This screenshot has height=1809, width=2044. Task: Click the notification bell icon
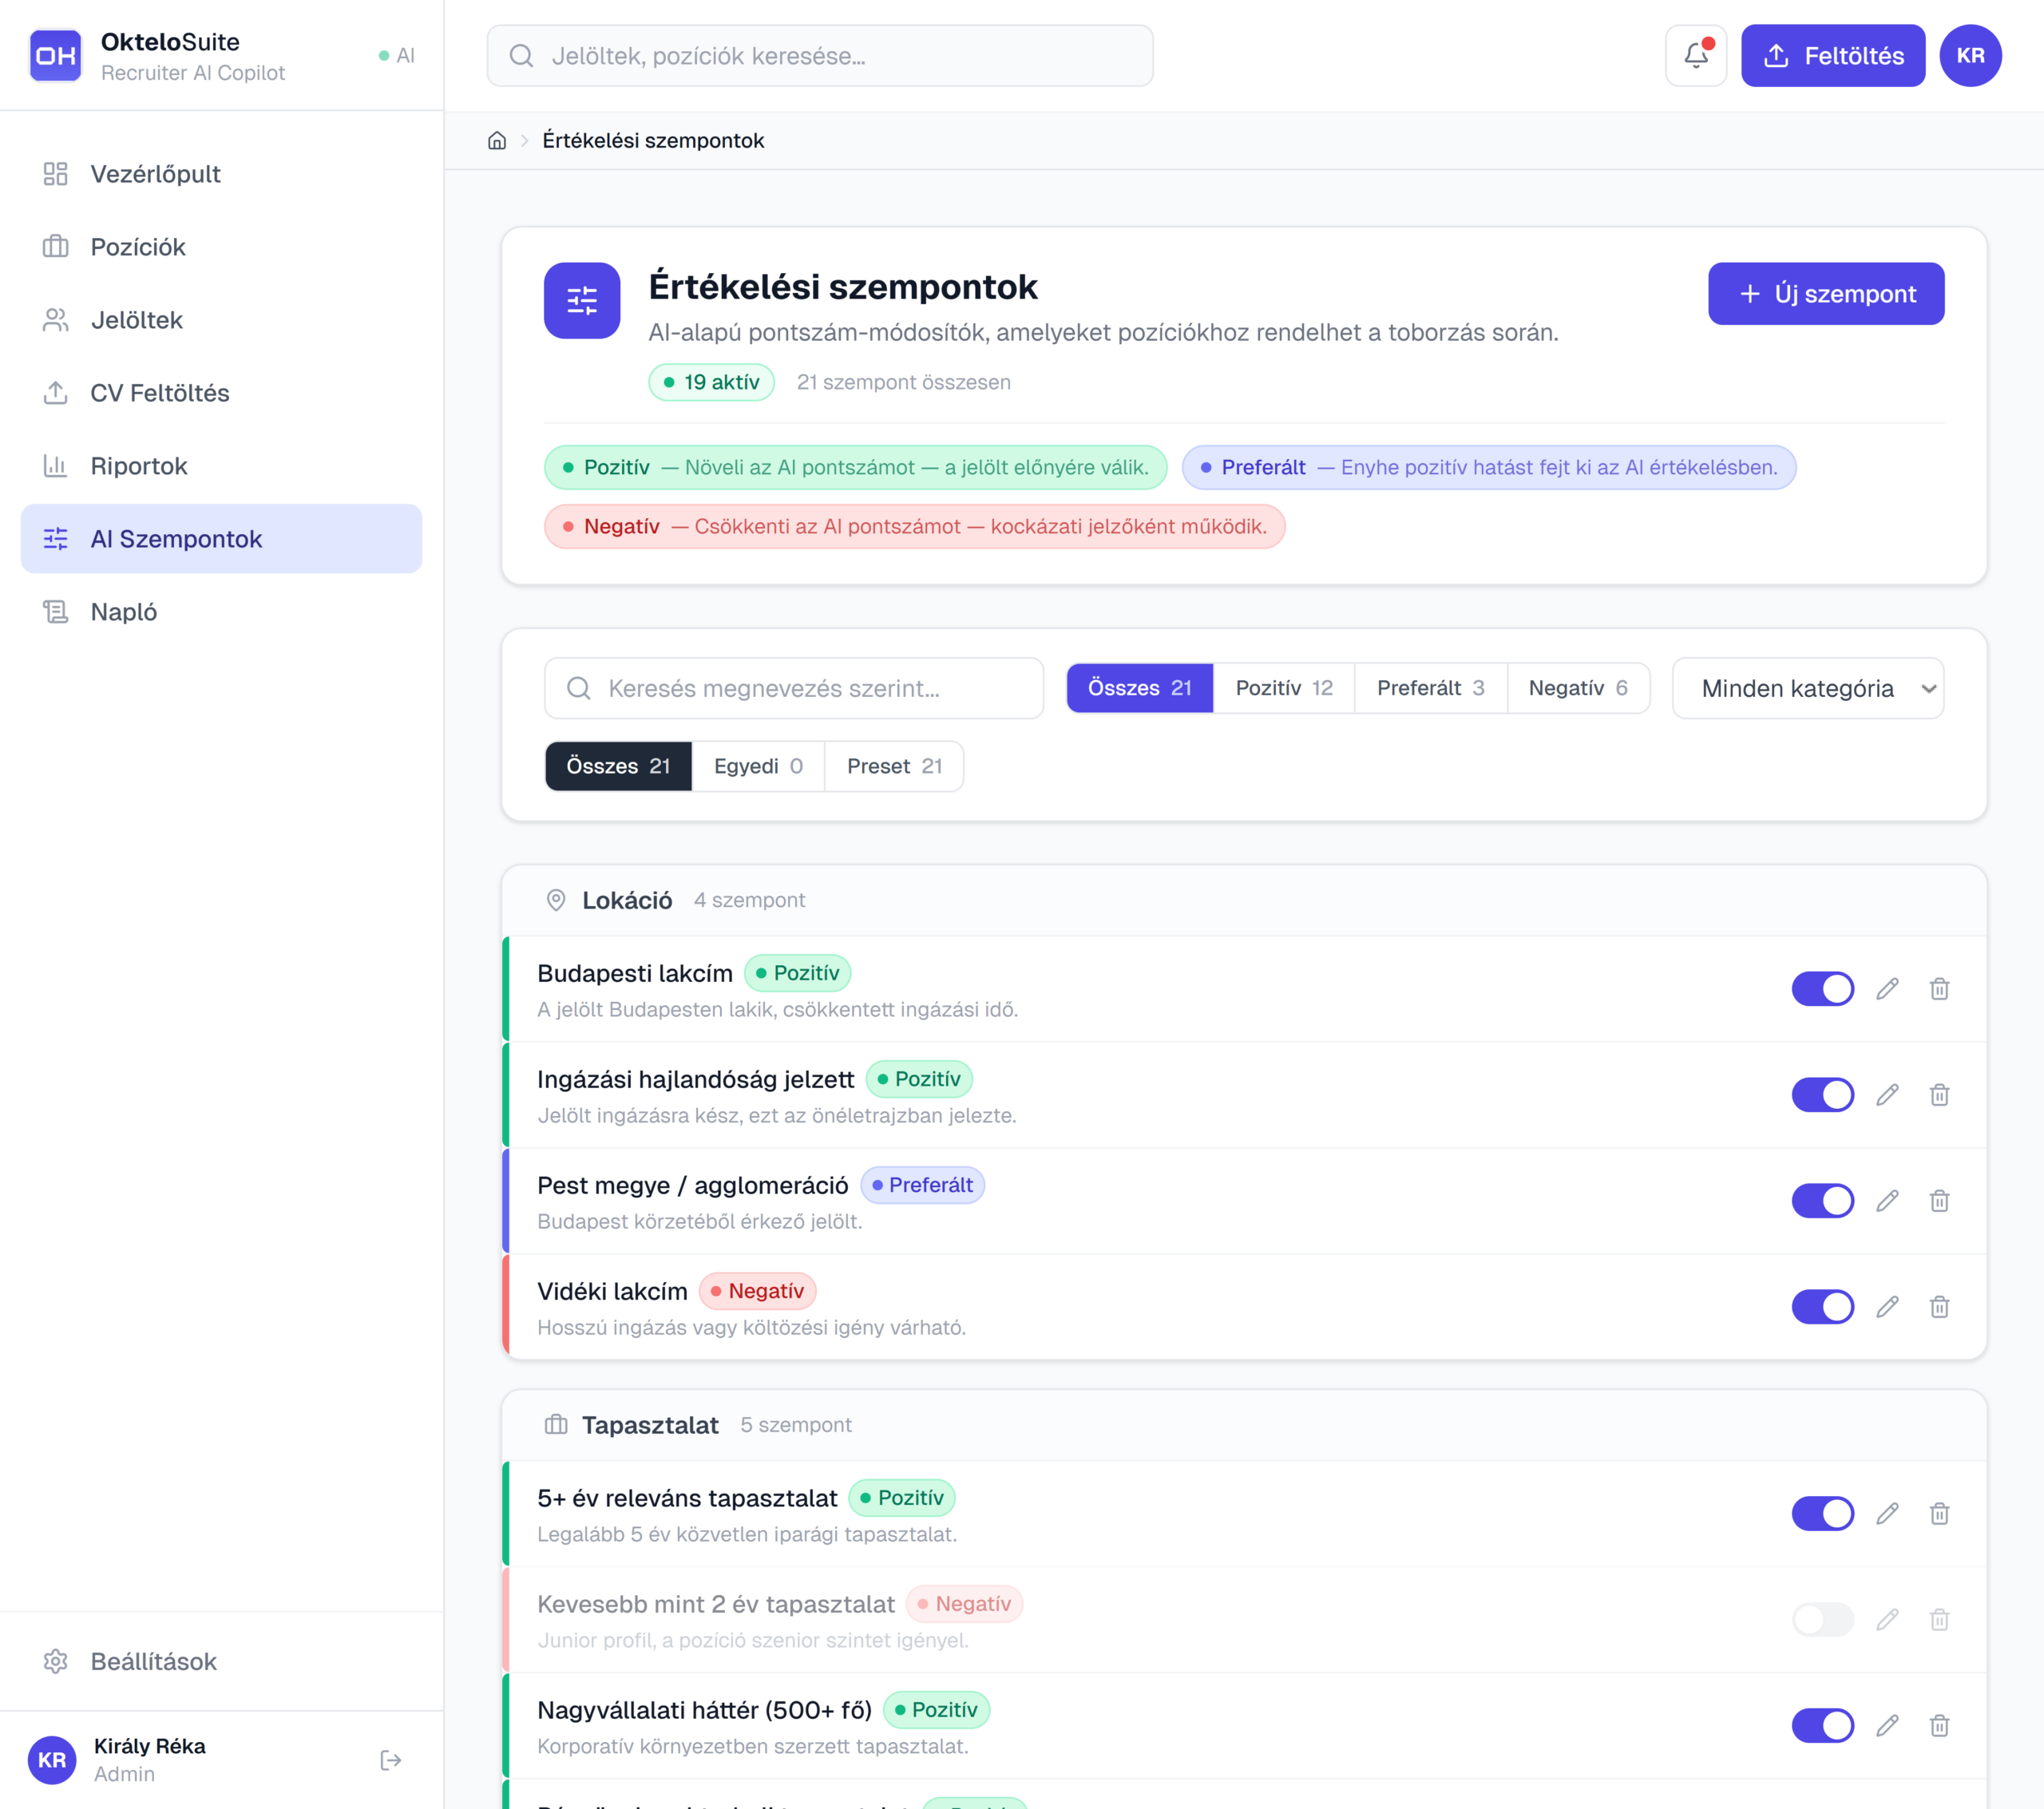[x=1695, y=56]
